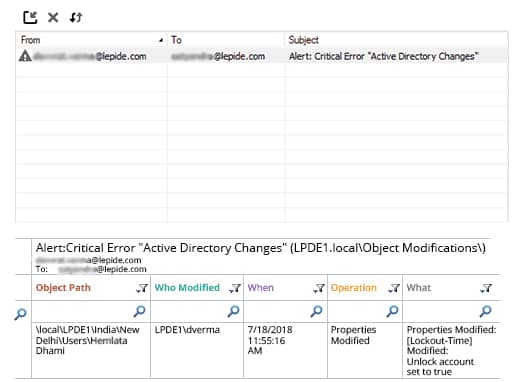Screen dimensions: 520x382
Task: Open the Who Modified filter funnel
Action: click(235, 288)
